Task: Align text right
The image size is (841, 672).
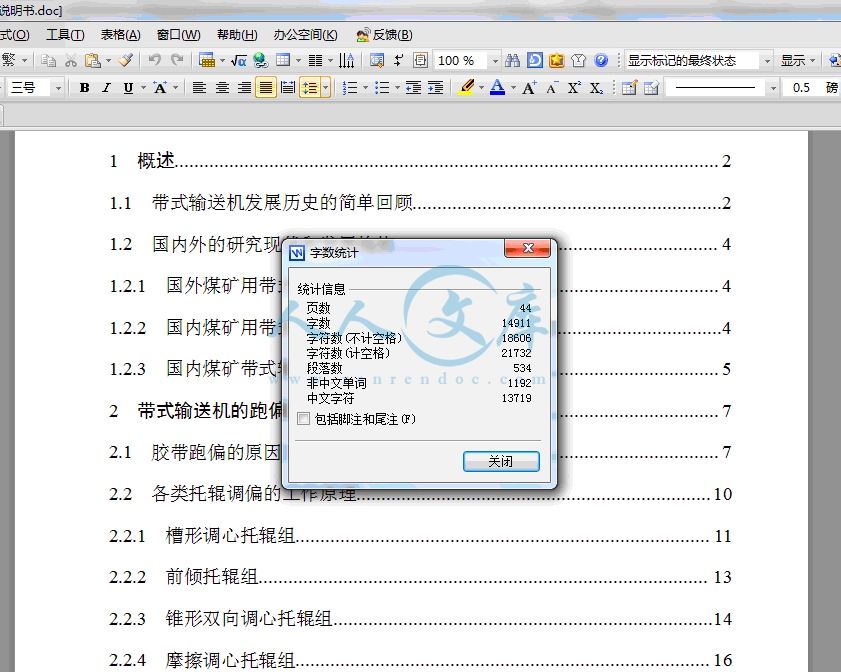Action: point(245,87)
